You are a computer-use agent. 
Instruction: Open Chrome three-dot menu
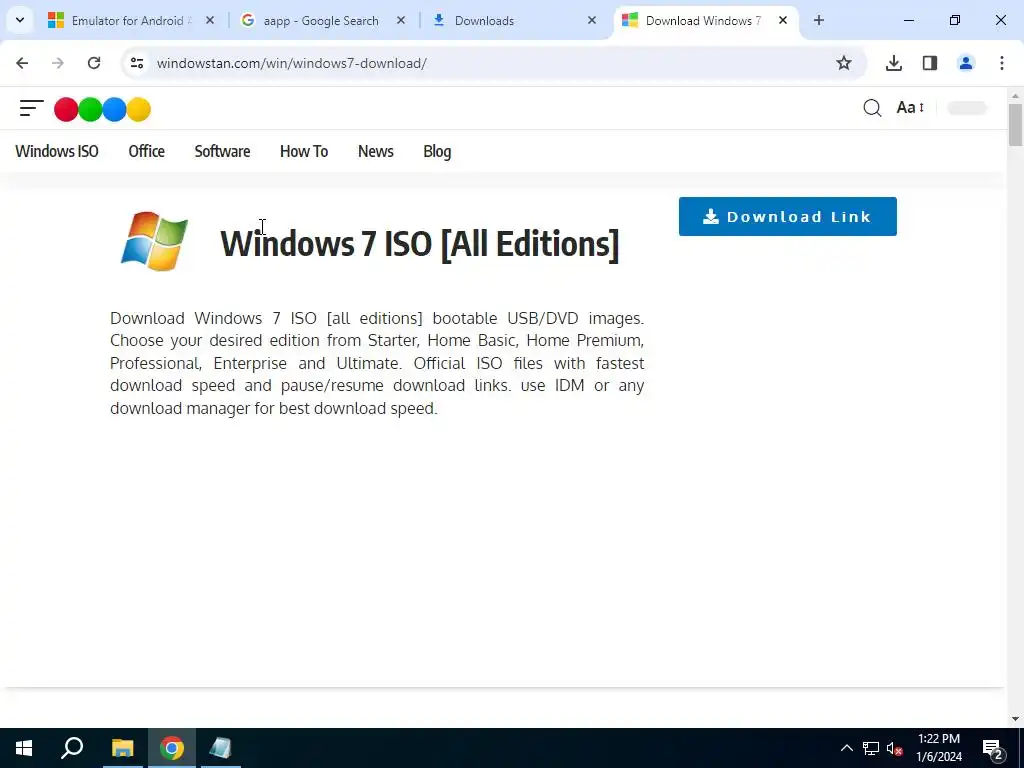1002,63
